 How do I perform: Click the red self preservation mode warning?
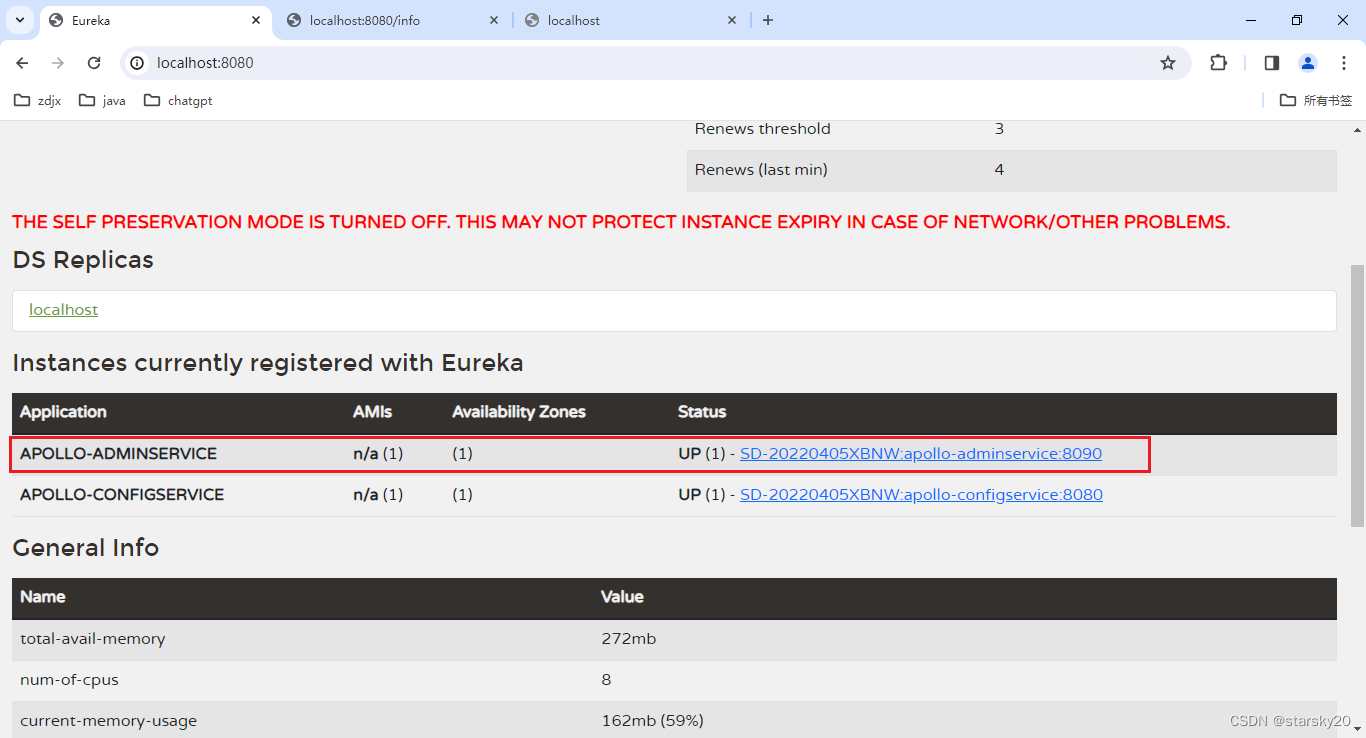click(x=621, y=222)
